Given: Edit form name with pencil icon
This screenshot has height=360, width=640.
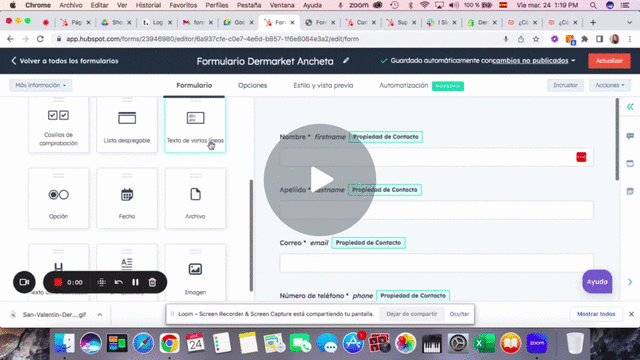Looking at the screenshot, I should (346, 60).
